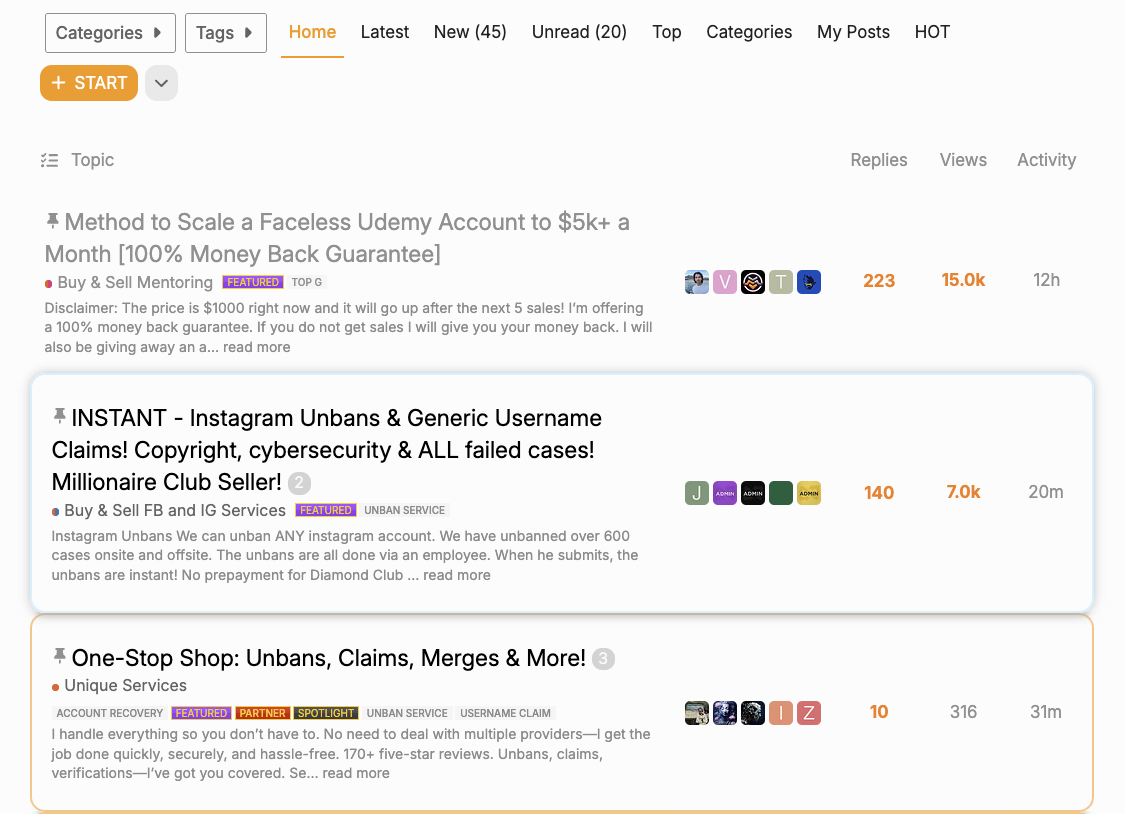Open first photo avatar on One-Stop Shop topic
Screen dimensions: 1125x814
697,713
